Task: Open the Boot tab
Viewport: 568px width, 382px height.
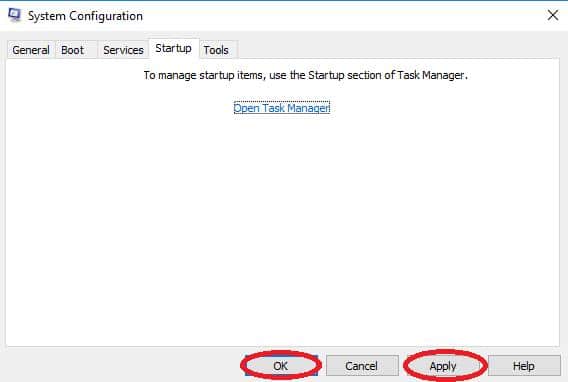Action: [72, 50]
